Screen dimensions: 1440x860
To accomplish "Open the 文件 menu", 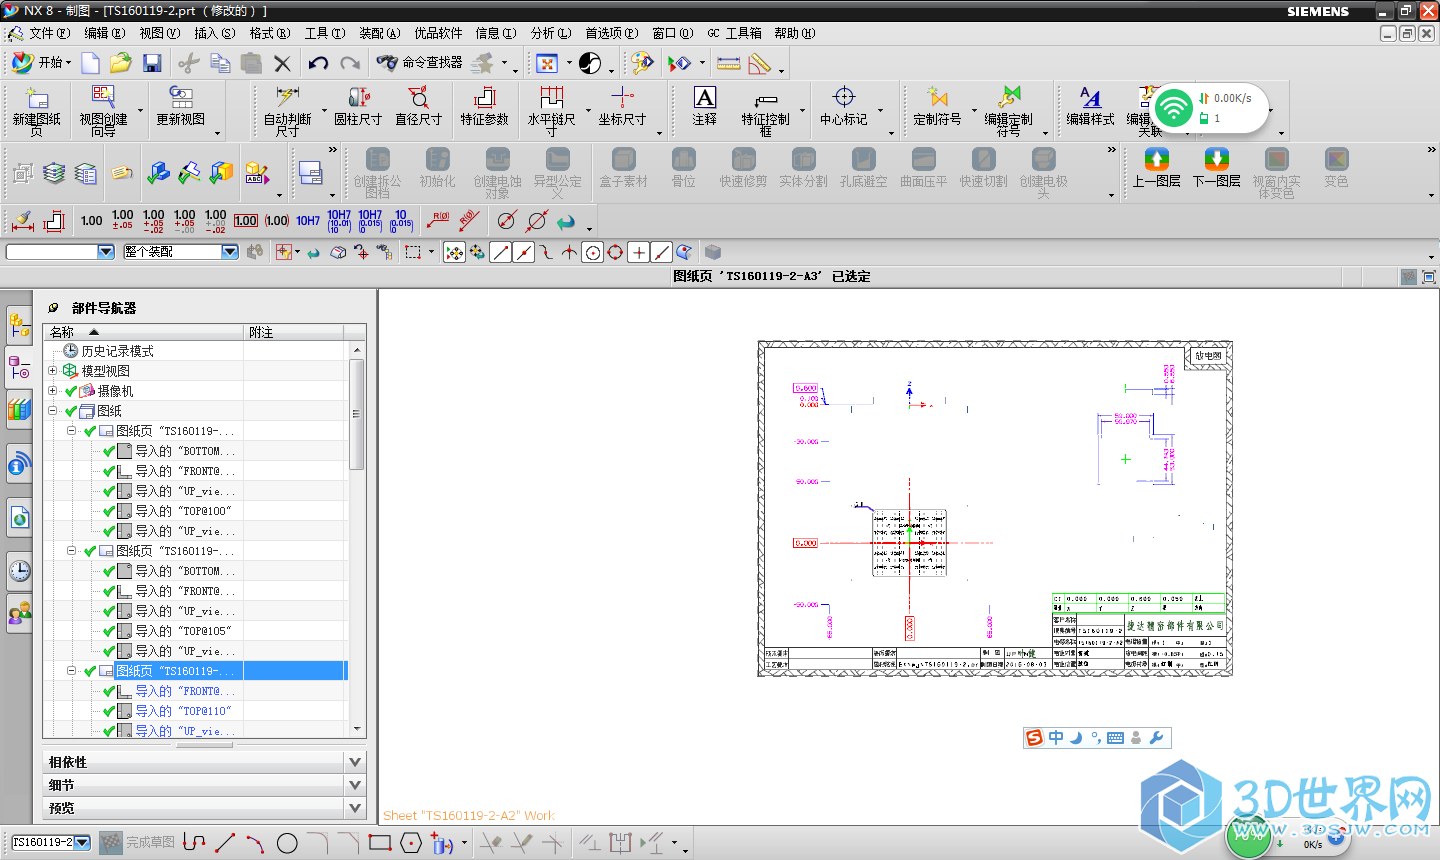I will [x=49, y=33].
